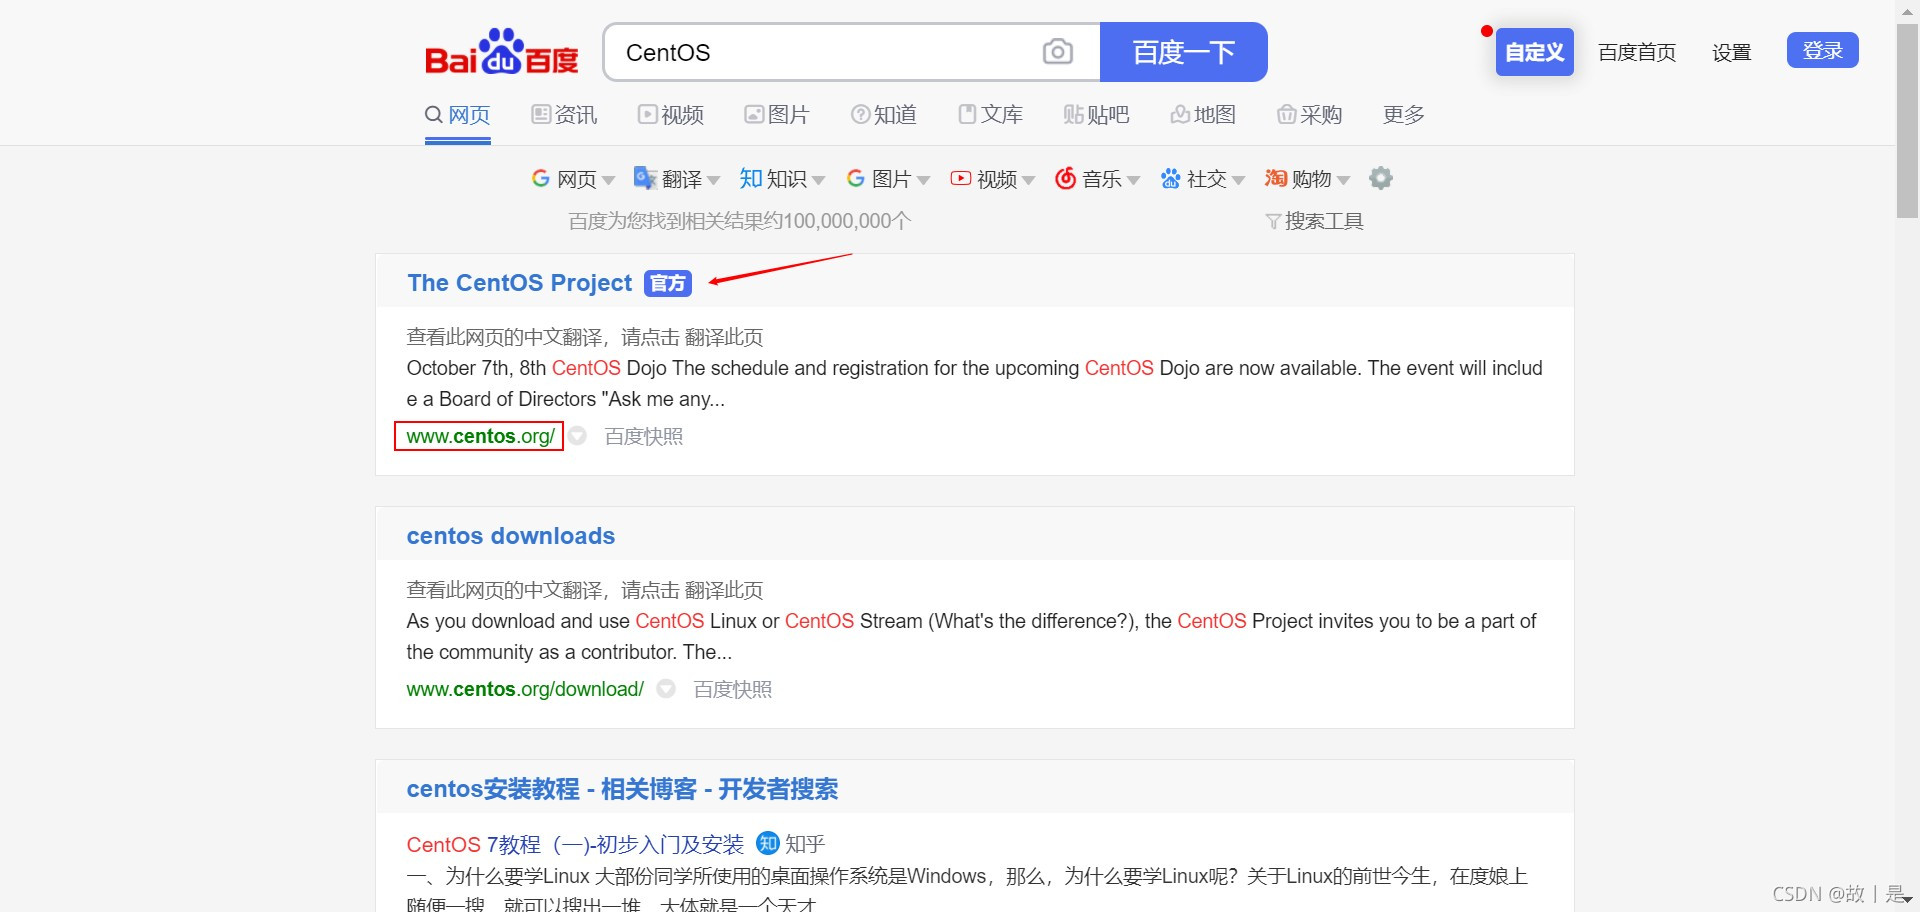
Task: Open the www.centos.org/ URL link
Action: [480, 436]
